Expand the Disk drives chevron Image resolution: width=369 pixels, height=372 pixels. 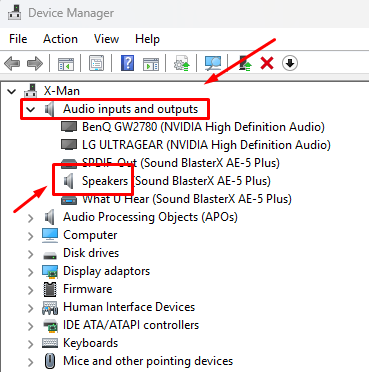tap(31, 254)
